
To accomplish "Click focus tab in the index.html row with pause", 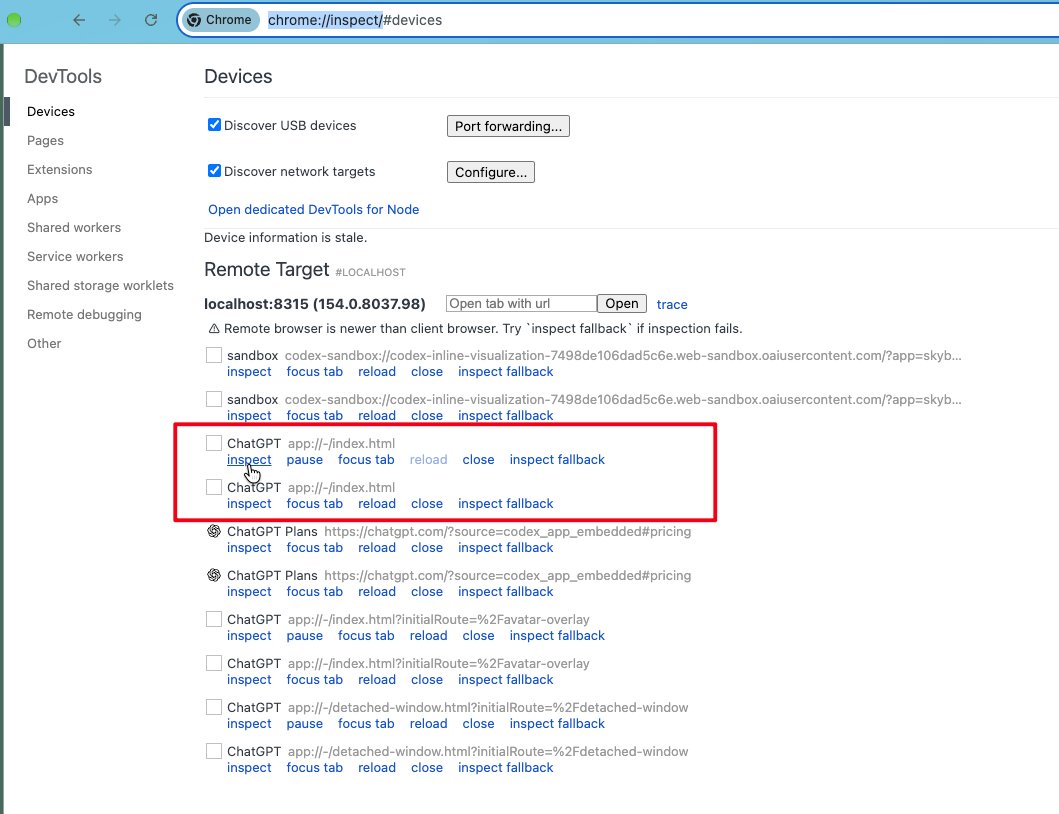I will (x=366, y=460).
